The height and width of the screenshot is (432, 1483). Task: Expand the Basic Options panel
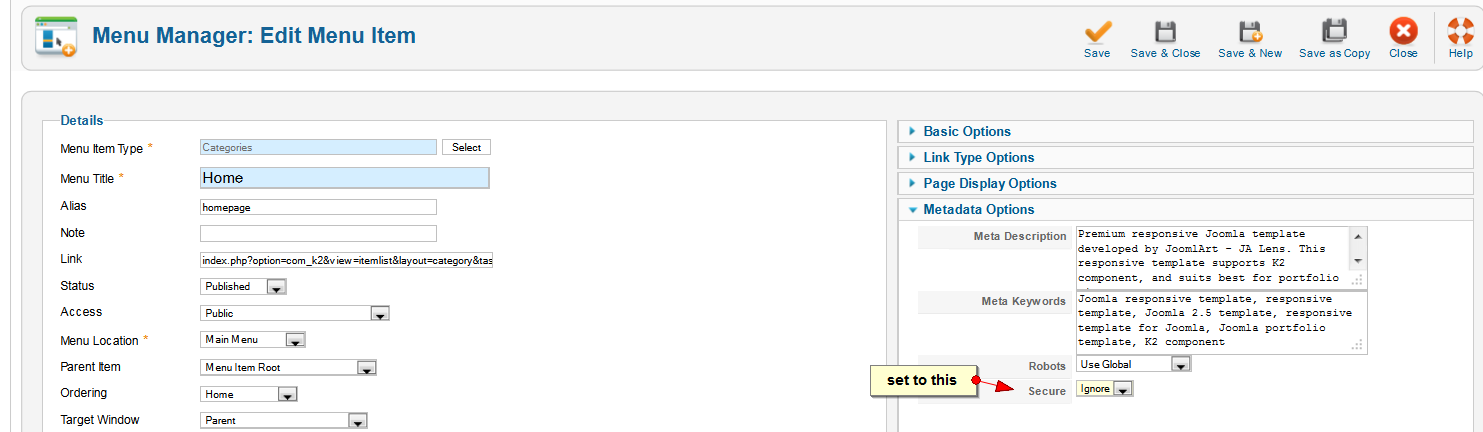[x=967, y=131]
